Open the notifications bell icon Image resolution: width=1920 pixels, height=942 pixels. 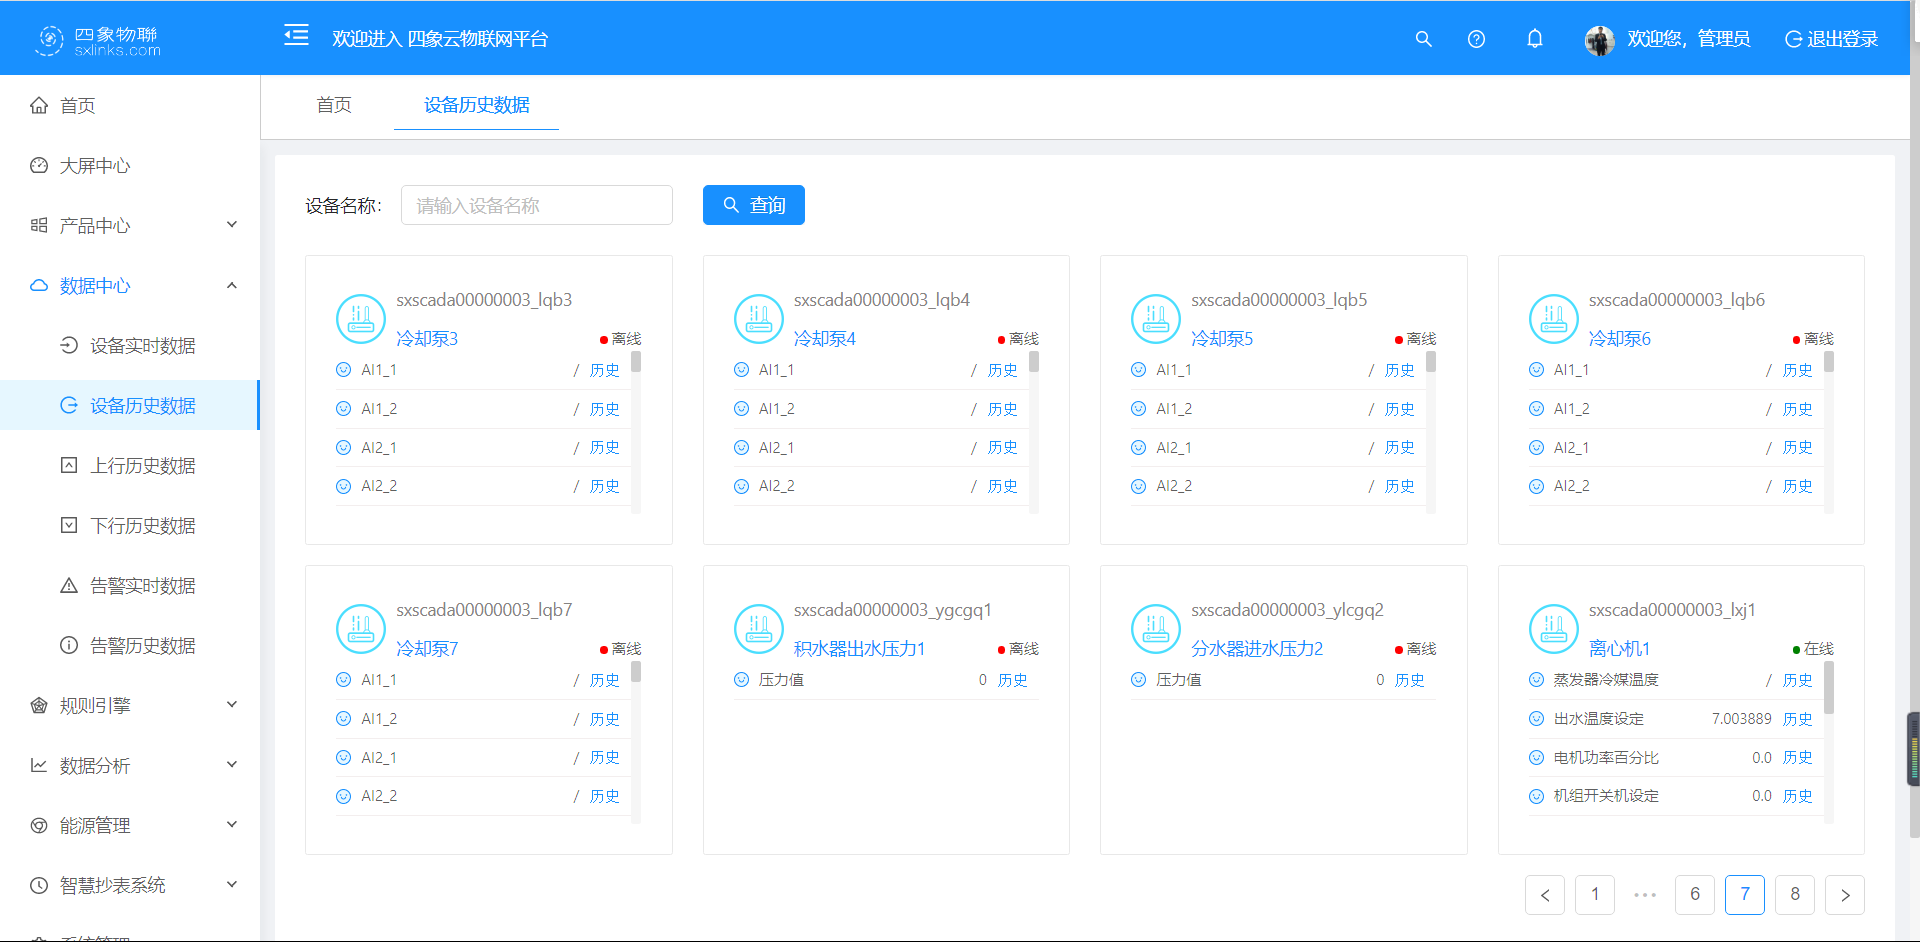pos(1534,39)
